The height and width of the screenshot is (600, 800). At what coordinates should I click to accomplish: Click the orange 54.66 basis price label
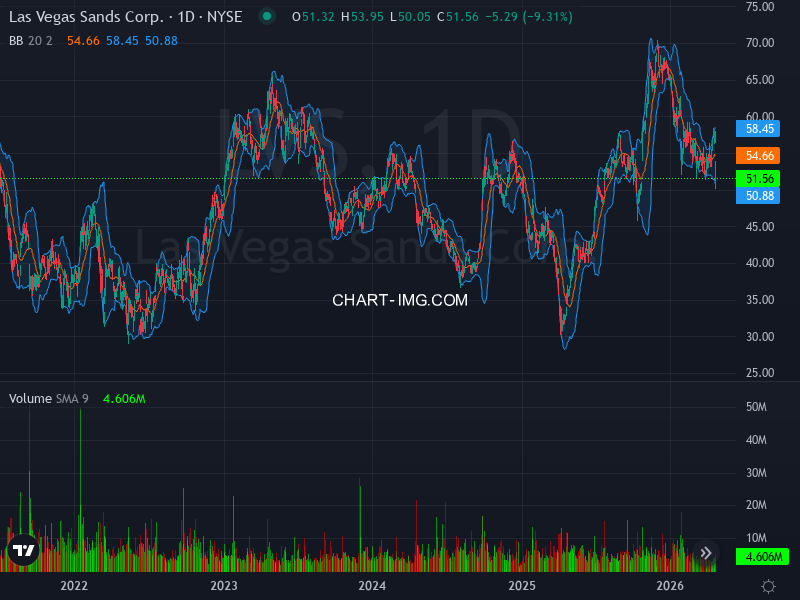pyautogui.click(x=758, y=156)
